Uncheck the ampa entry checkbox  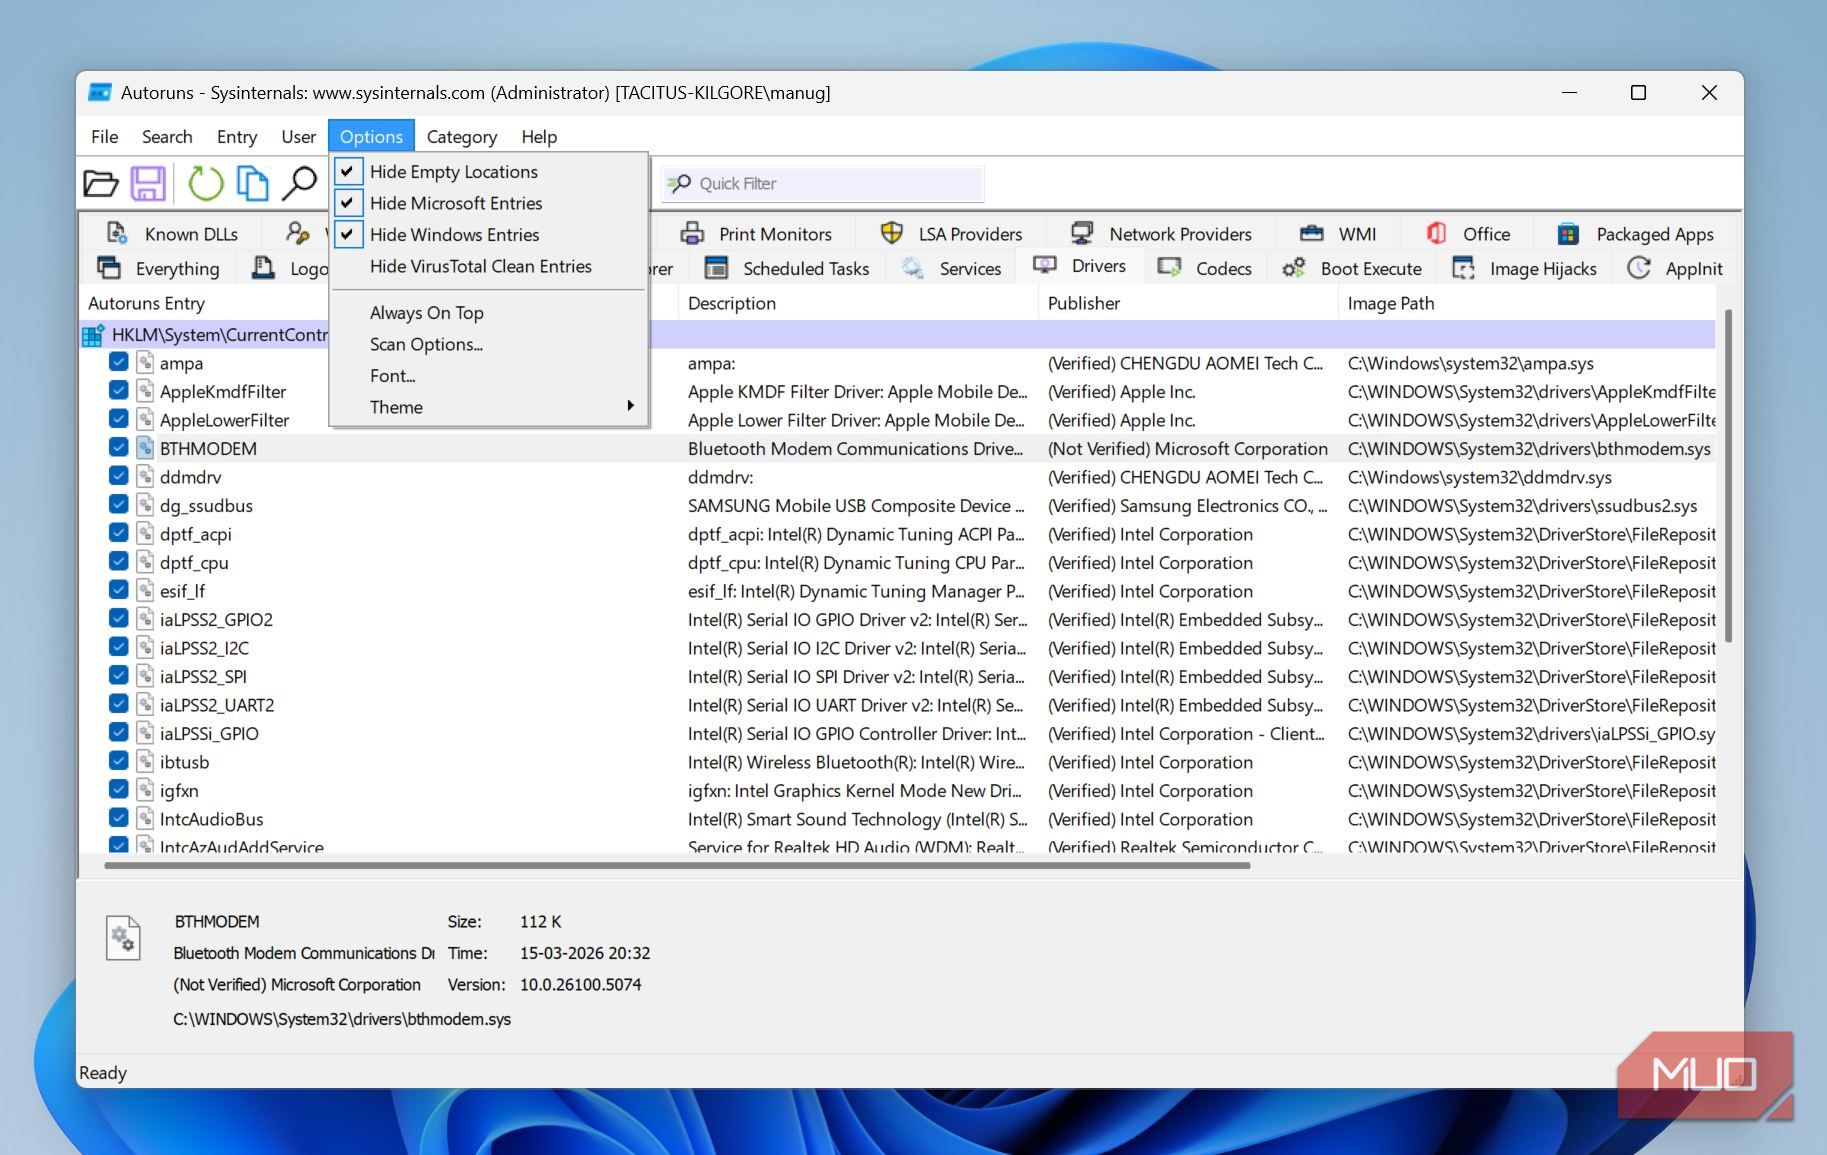point(118,362)
